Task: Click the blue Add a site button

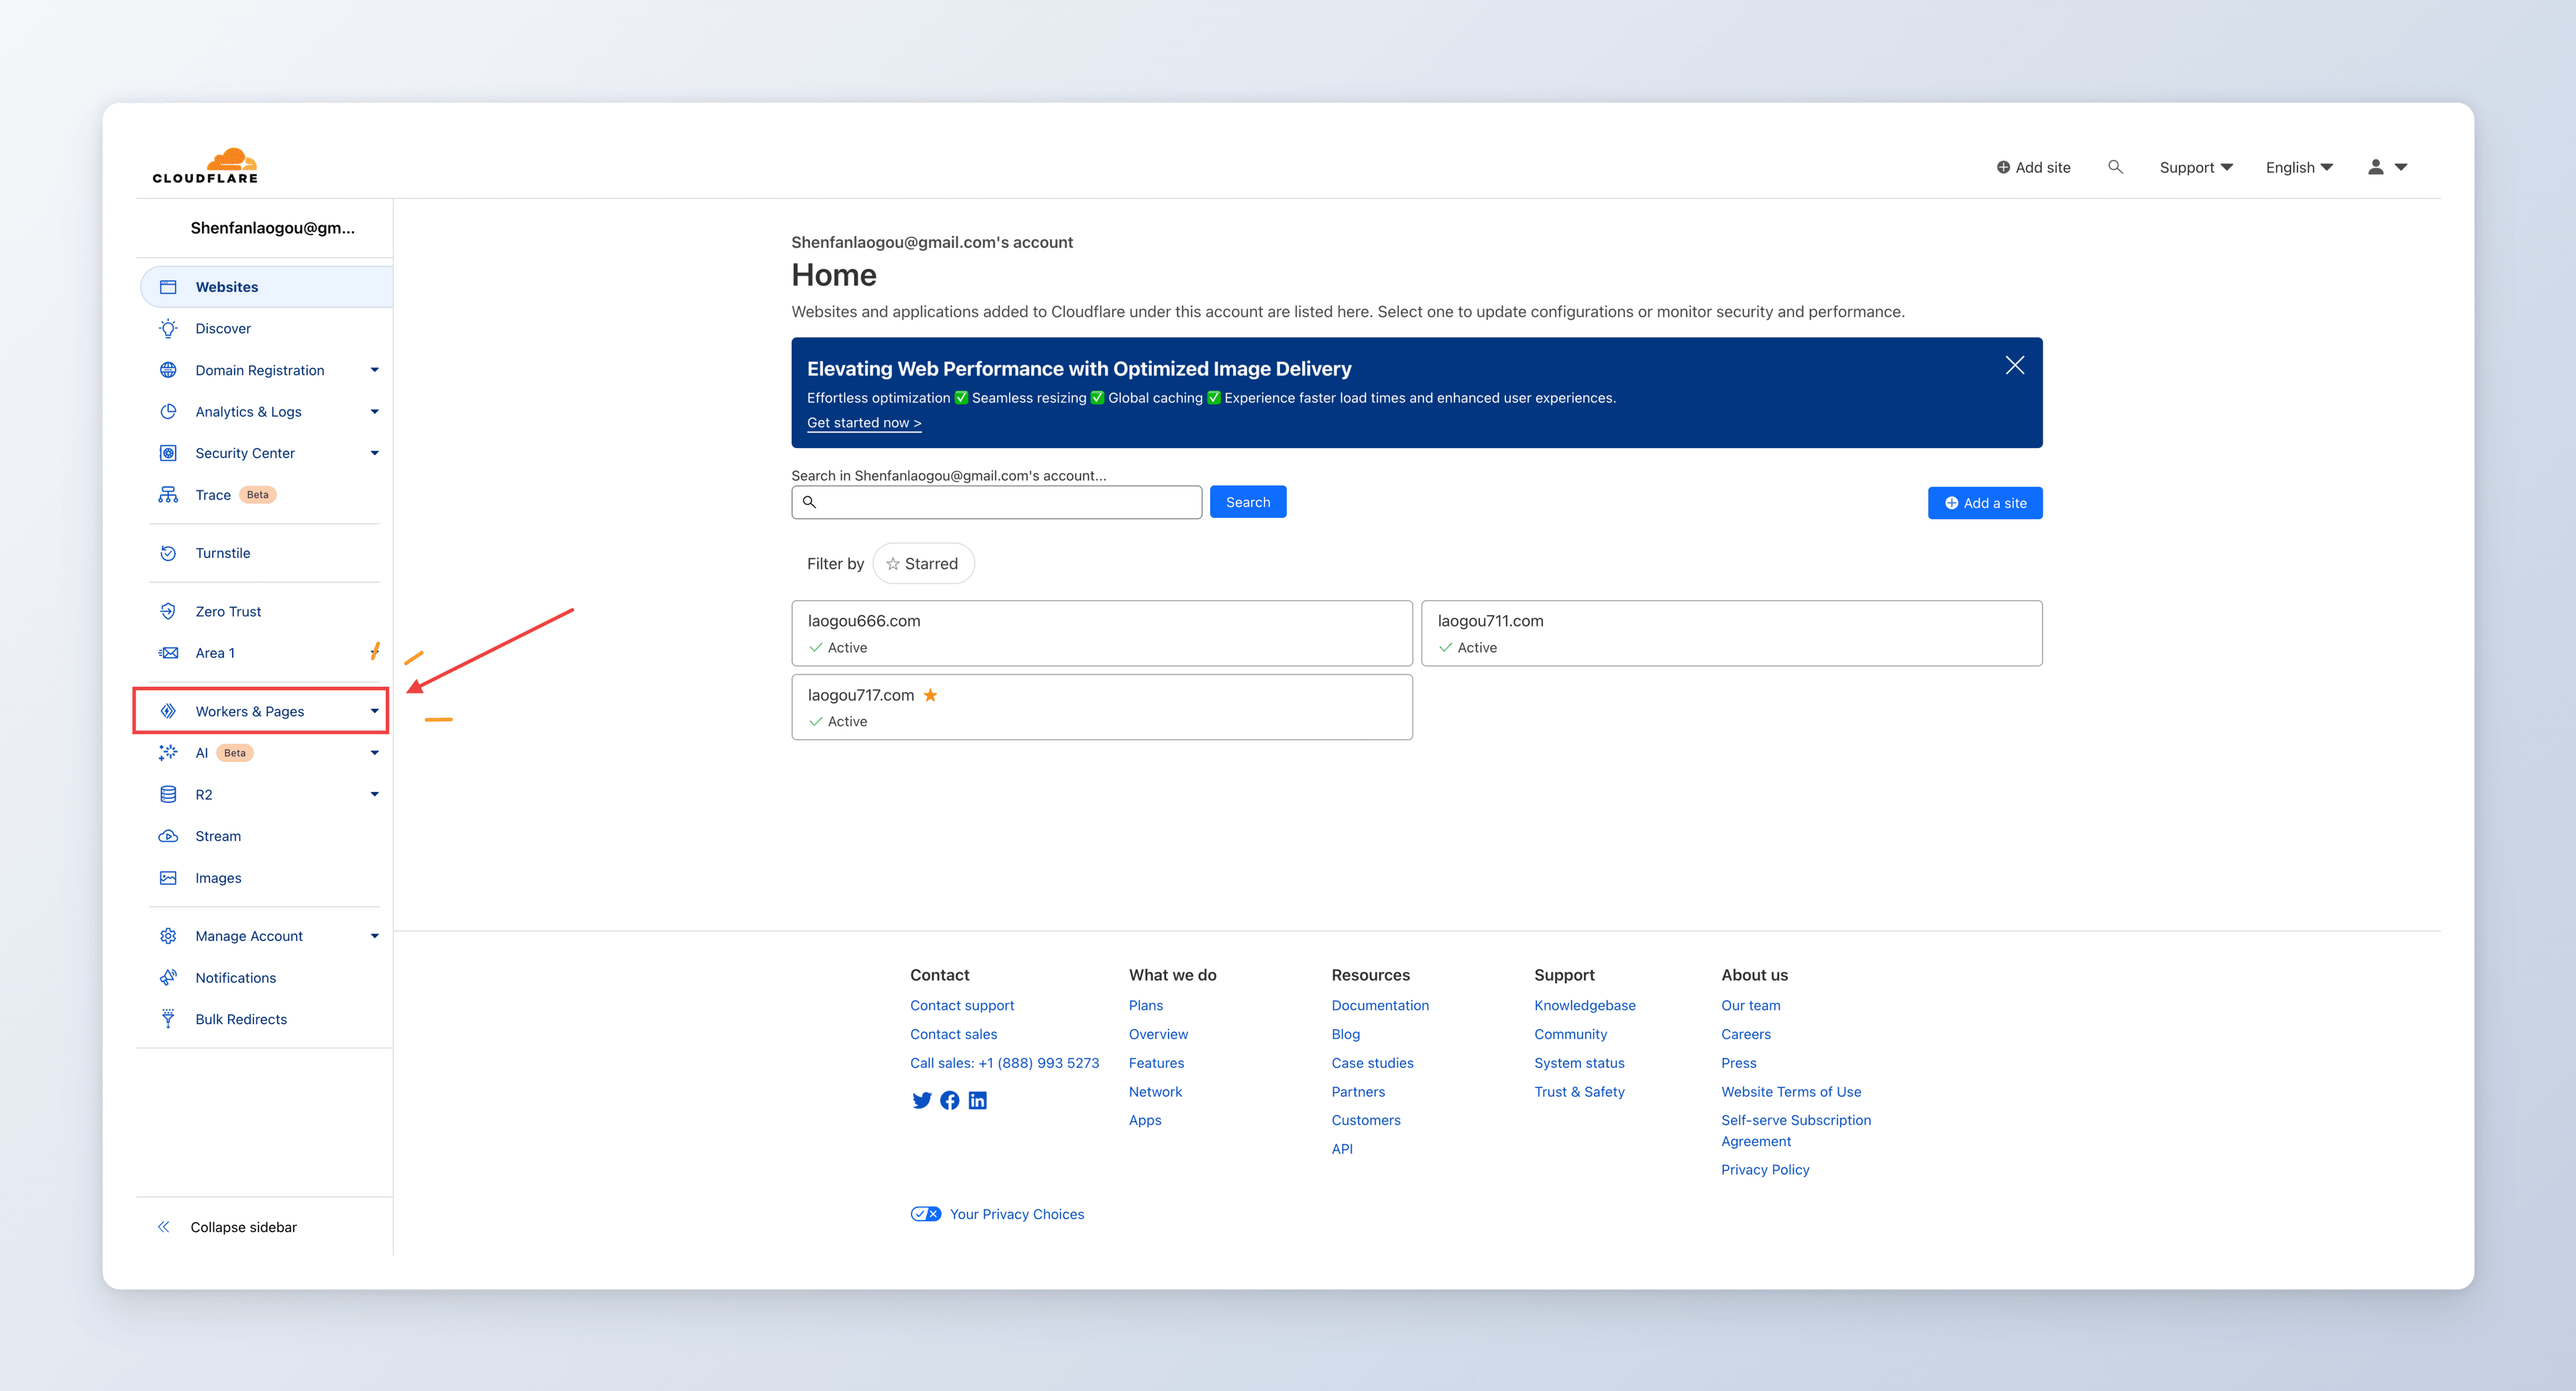Action: [1984, 503]
